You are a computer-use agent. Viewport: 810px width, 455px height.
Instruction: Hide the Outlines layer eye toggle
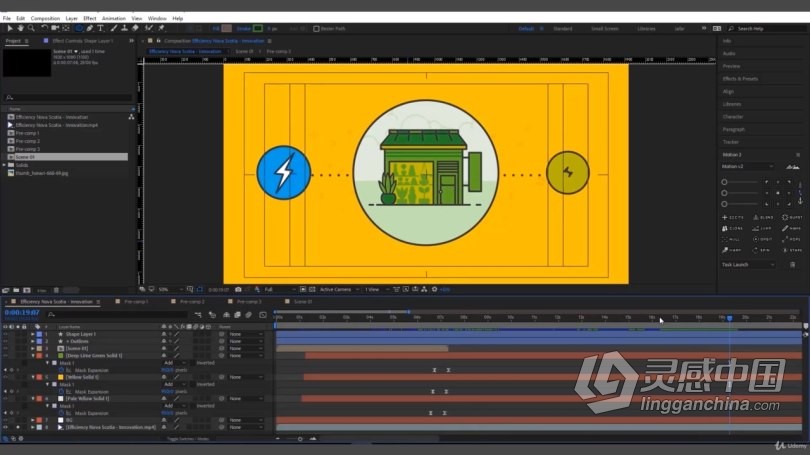point(6,341)
